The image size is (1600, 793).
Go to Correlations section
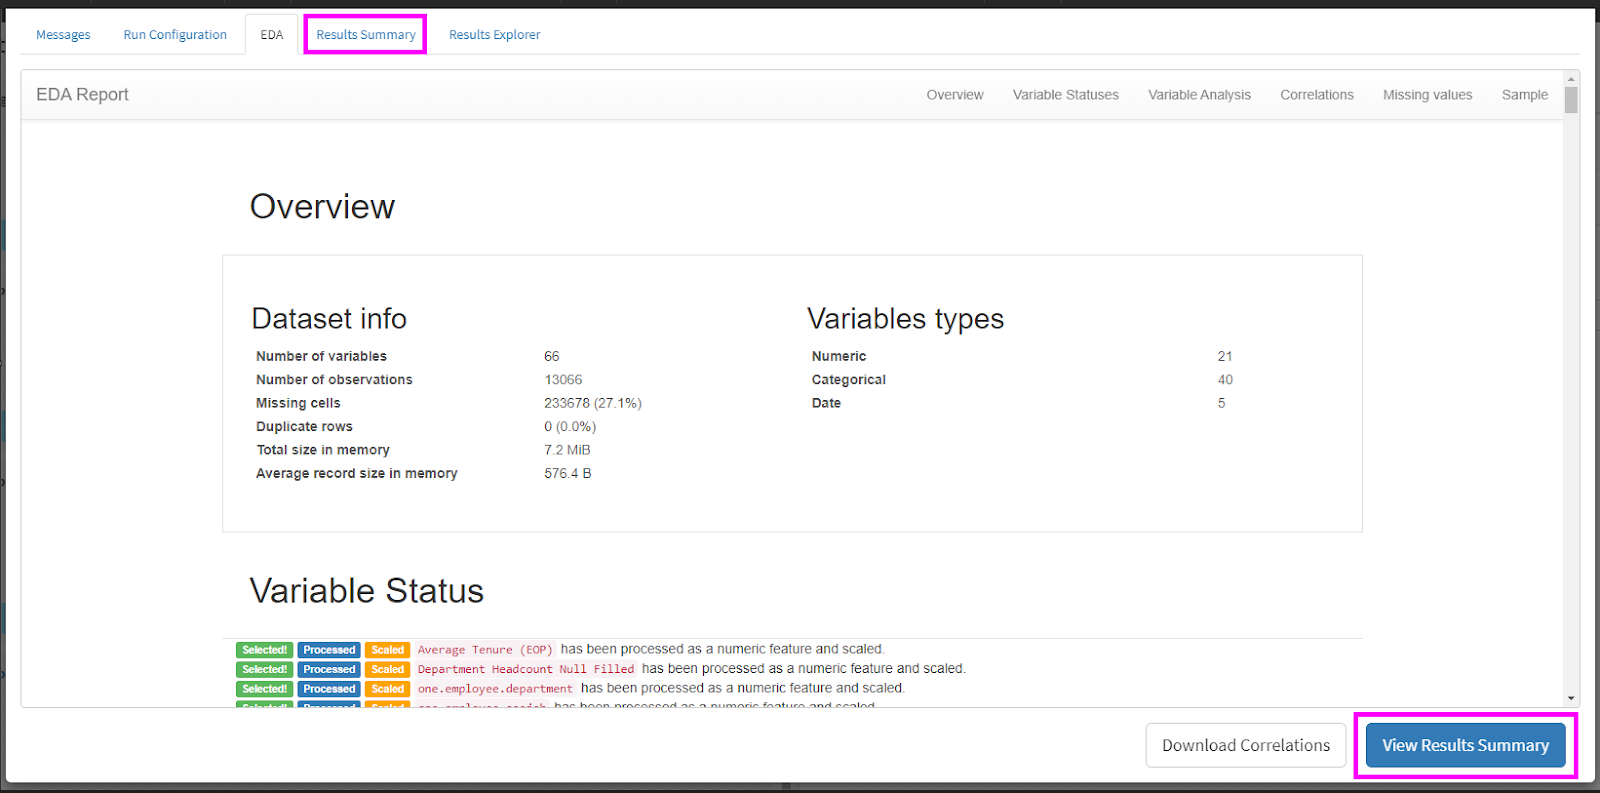[x=1316, y=95]
